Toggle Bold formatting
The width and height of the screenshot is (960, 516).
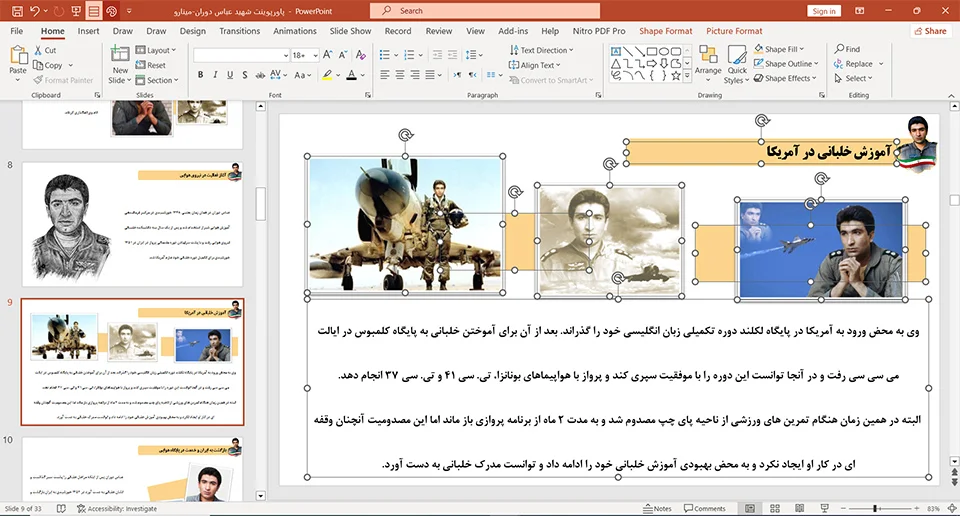click(200, 75)
